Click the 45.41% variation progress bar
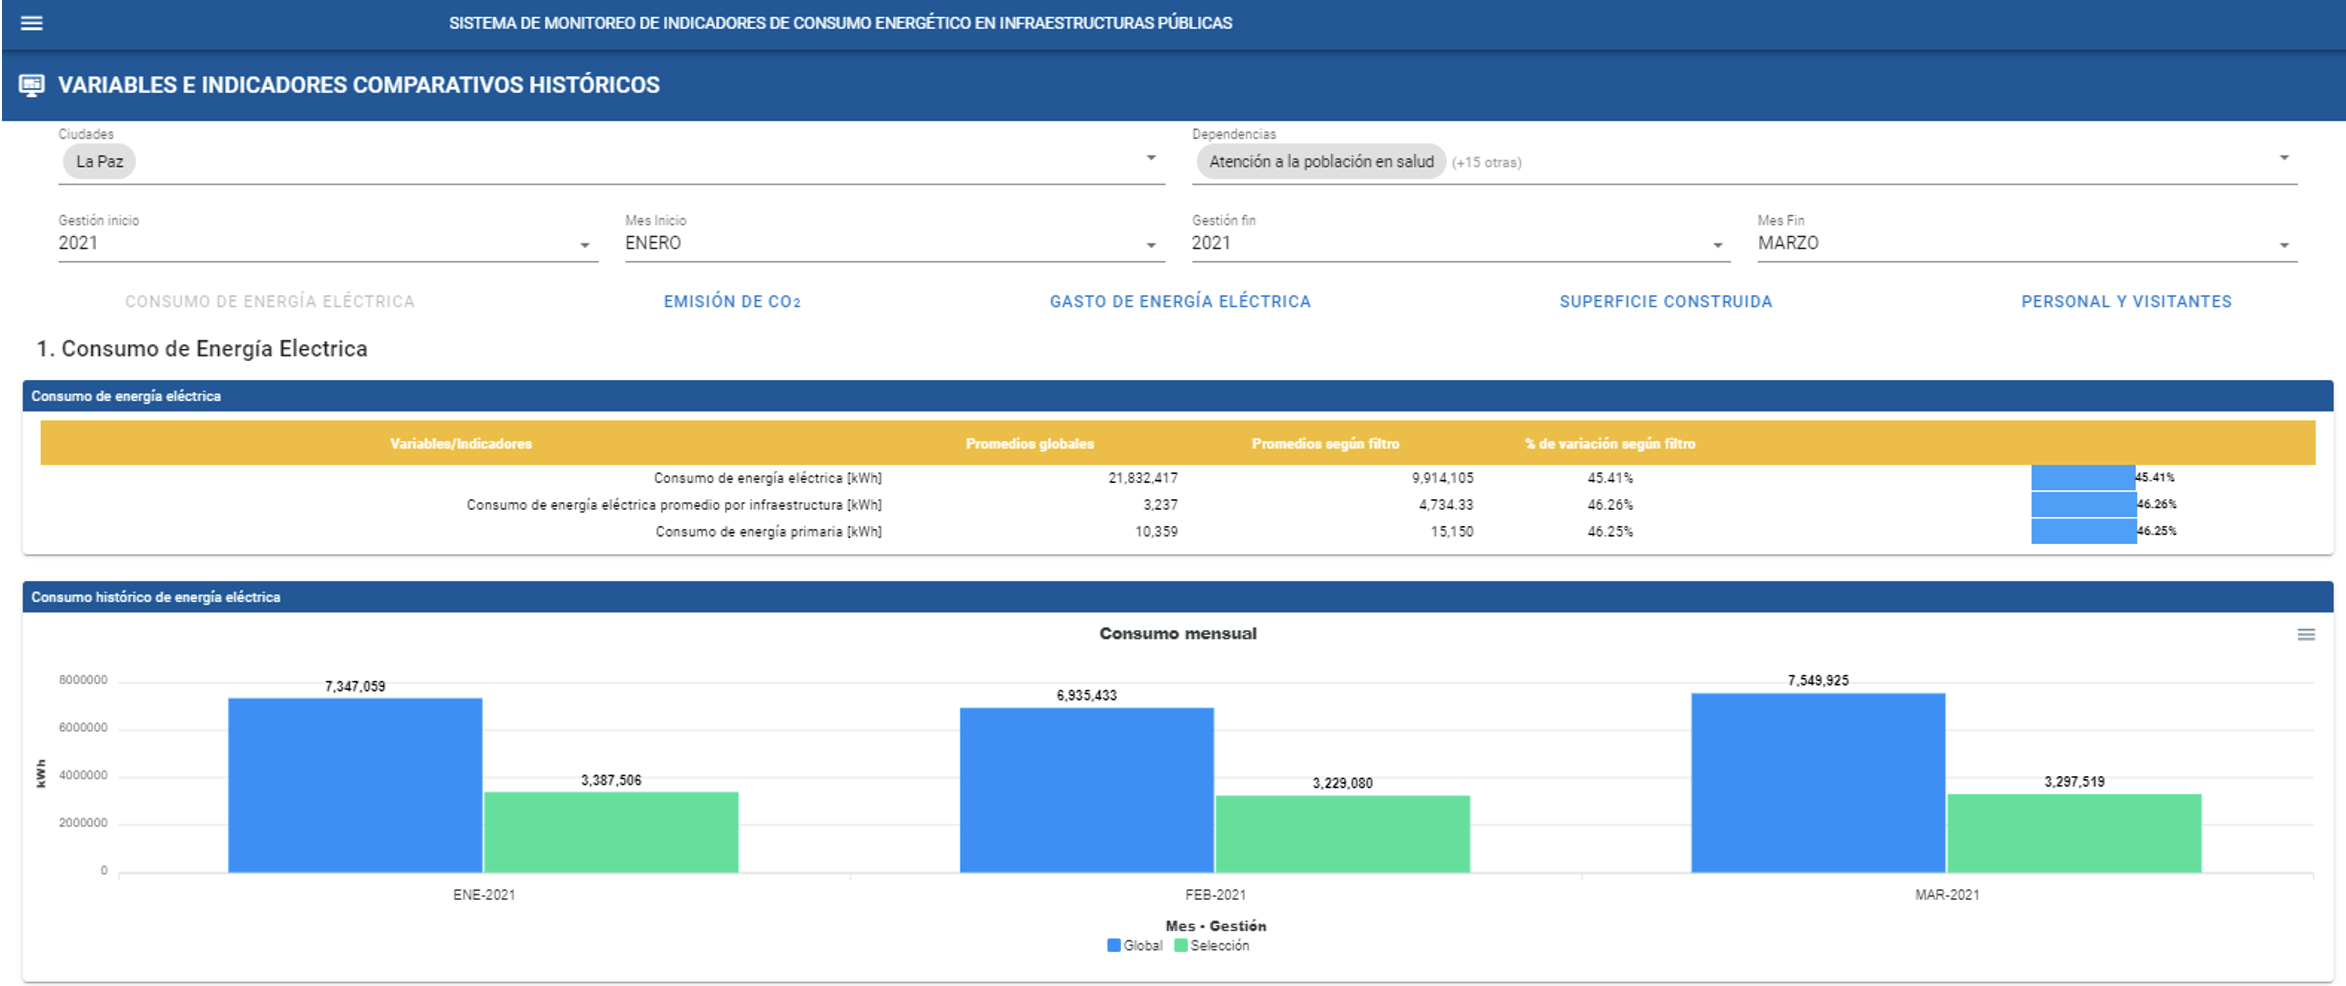 [2083, 478]
